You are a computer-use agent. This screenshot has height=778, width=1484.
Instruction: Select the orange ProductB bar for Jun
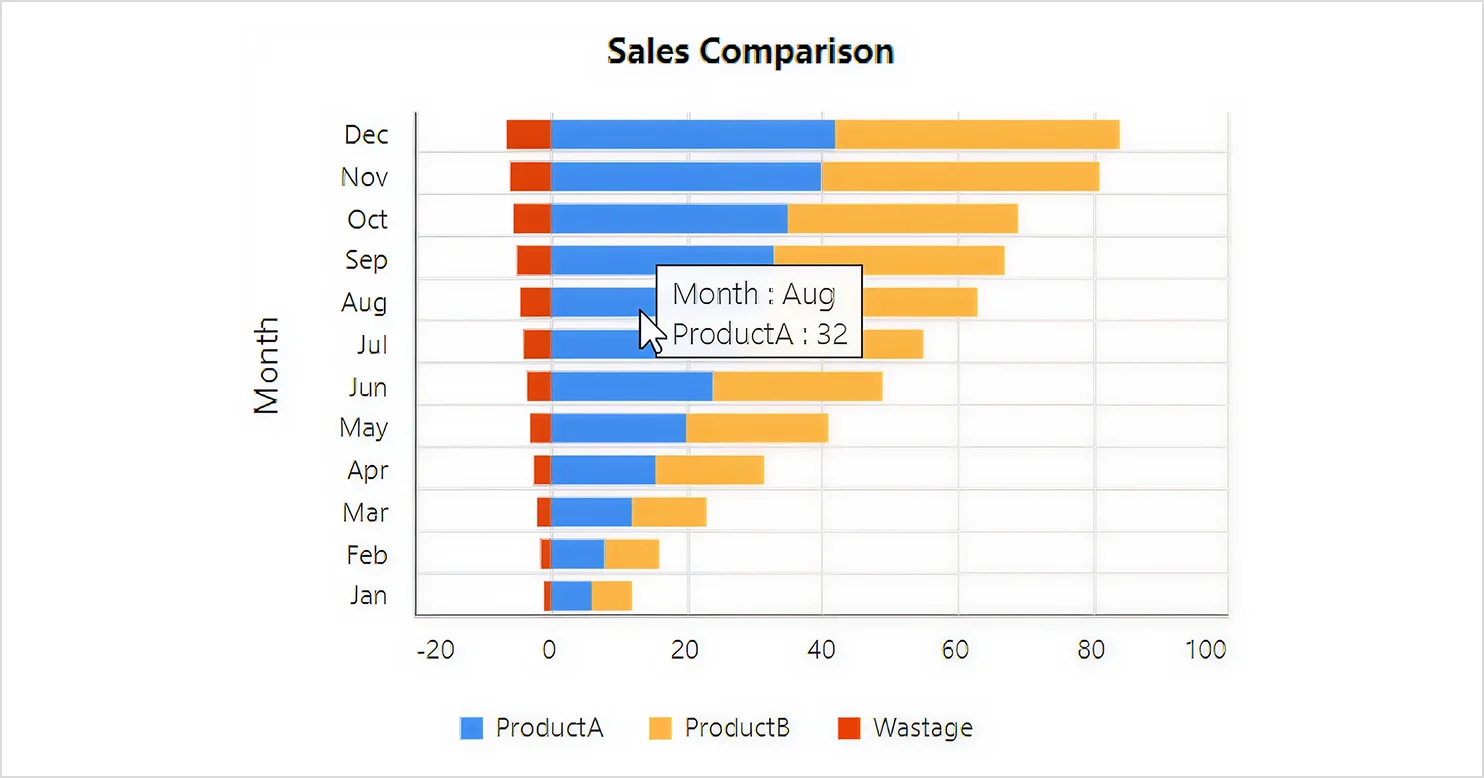(x=797, y=386)
